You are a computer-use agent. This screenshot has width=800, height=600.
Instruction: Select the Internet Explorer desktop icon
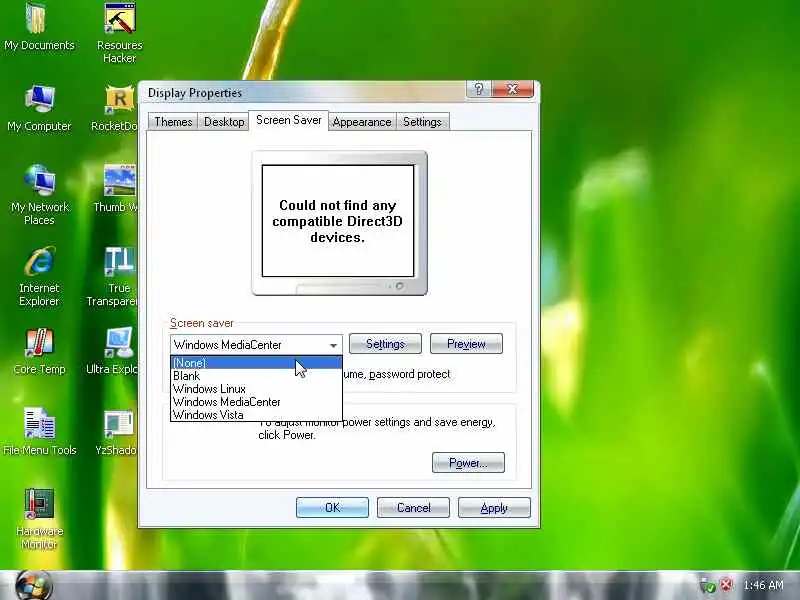point(39,277)
